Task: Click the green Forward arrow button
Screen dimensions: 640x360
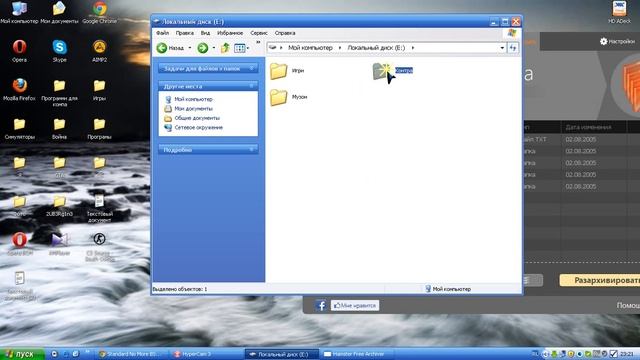Action: 202,48
